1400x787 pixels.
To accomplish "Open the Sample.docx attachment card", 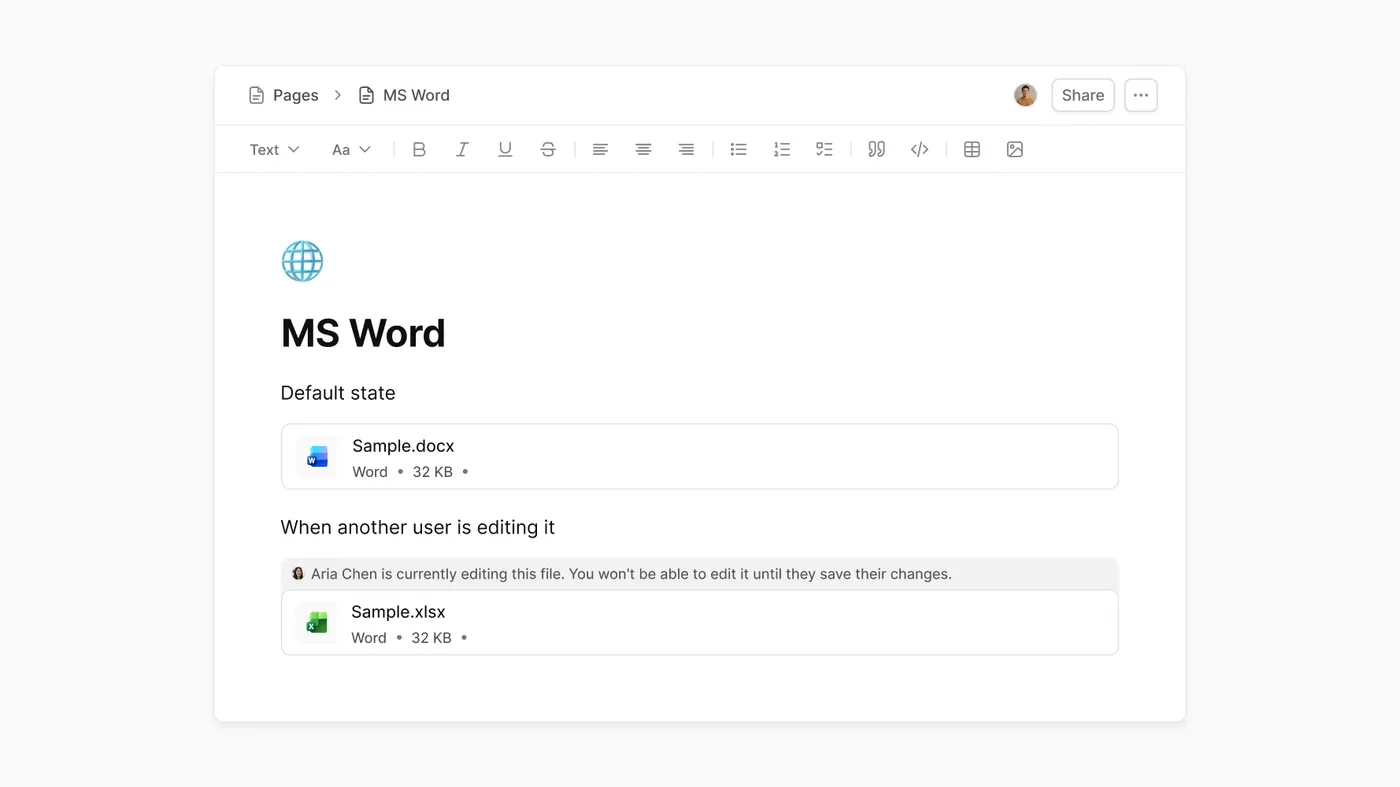I will [699, 457].
